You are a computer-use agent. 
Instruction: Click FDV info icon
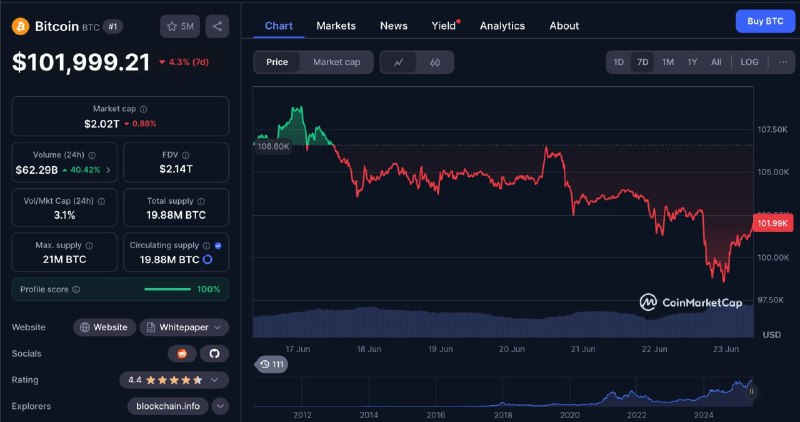[x=186, y=155]
